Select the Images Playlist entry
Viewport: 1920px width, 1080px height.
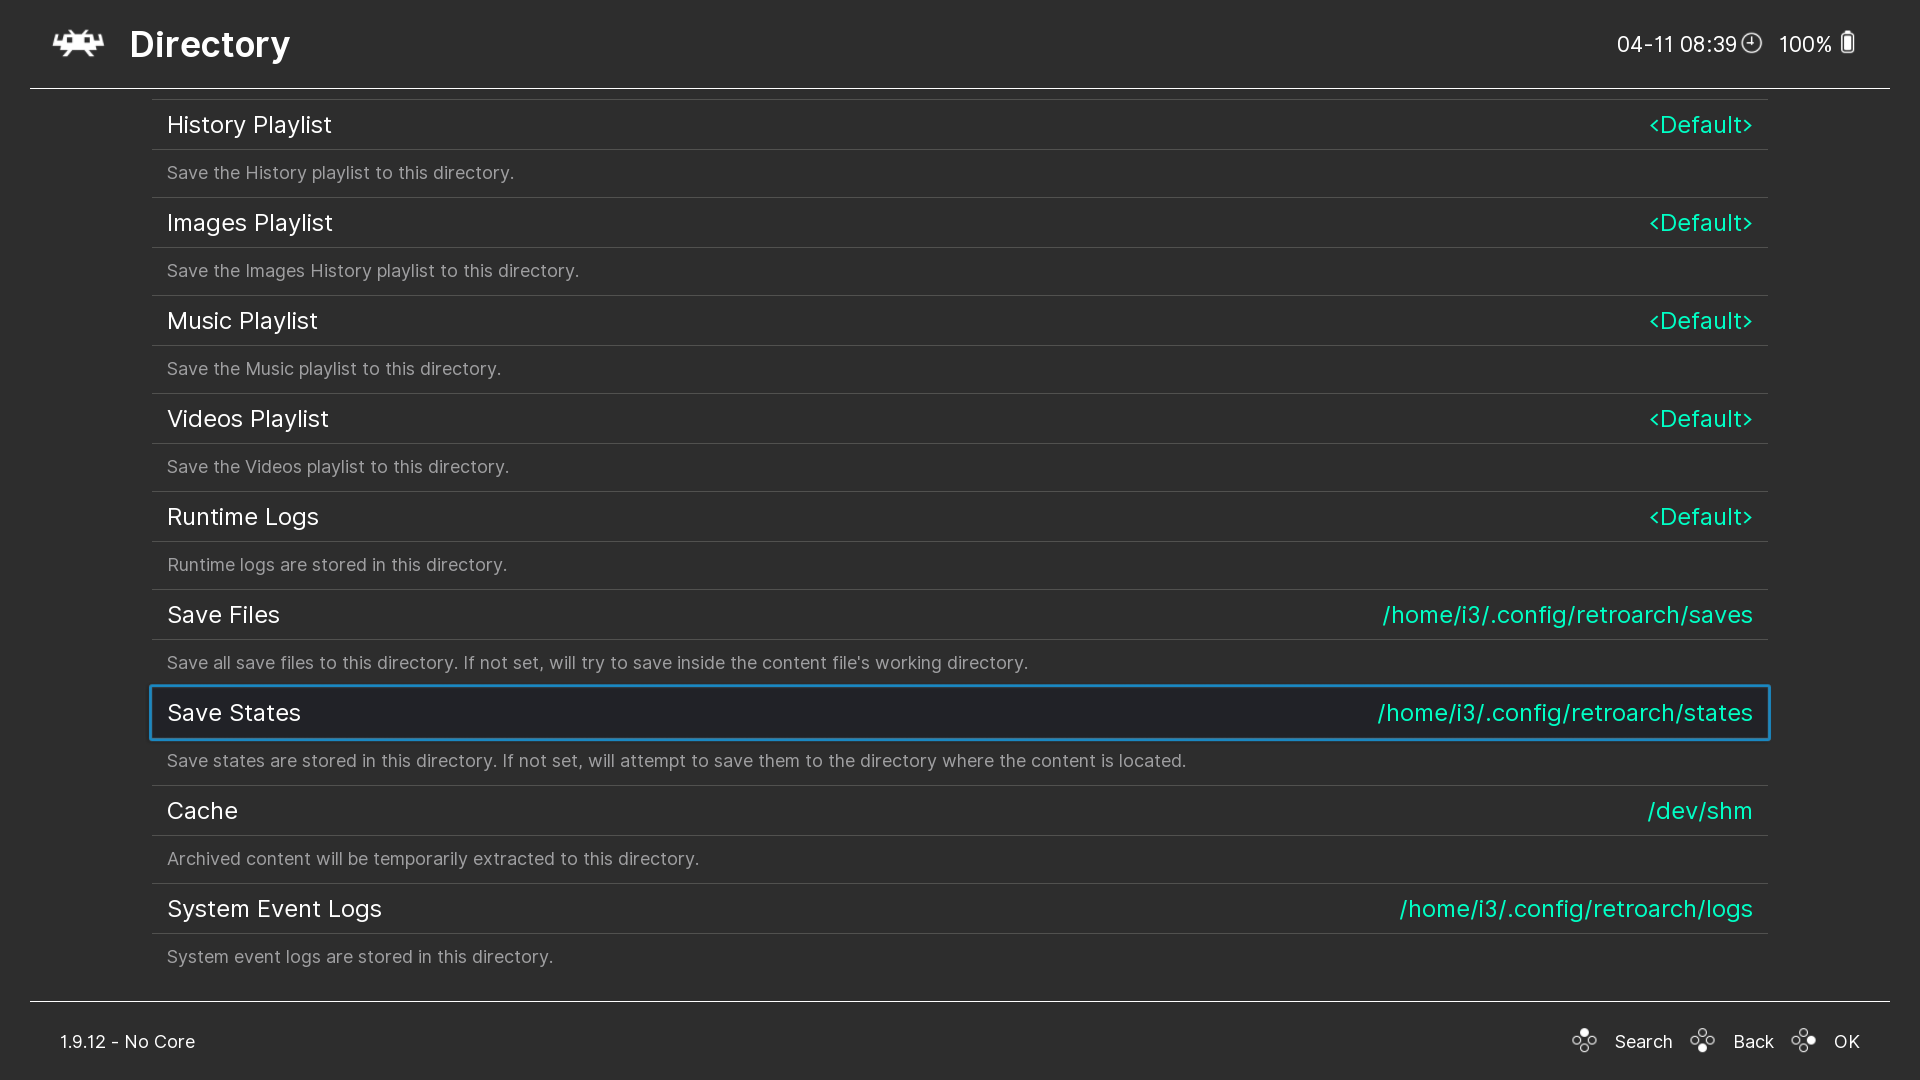coord(250,223)
